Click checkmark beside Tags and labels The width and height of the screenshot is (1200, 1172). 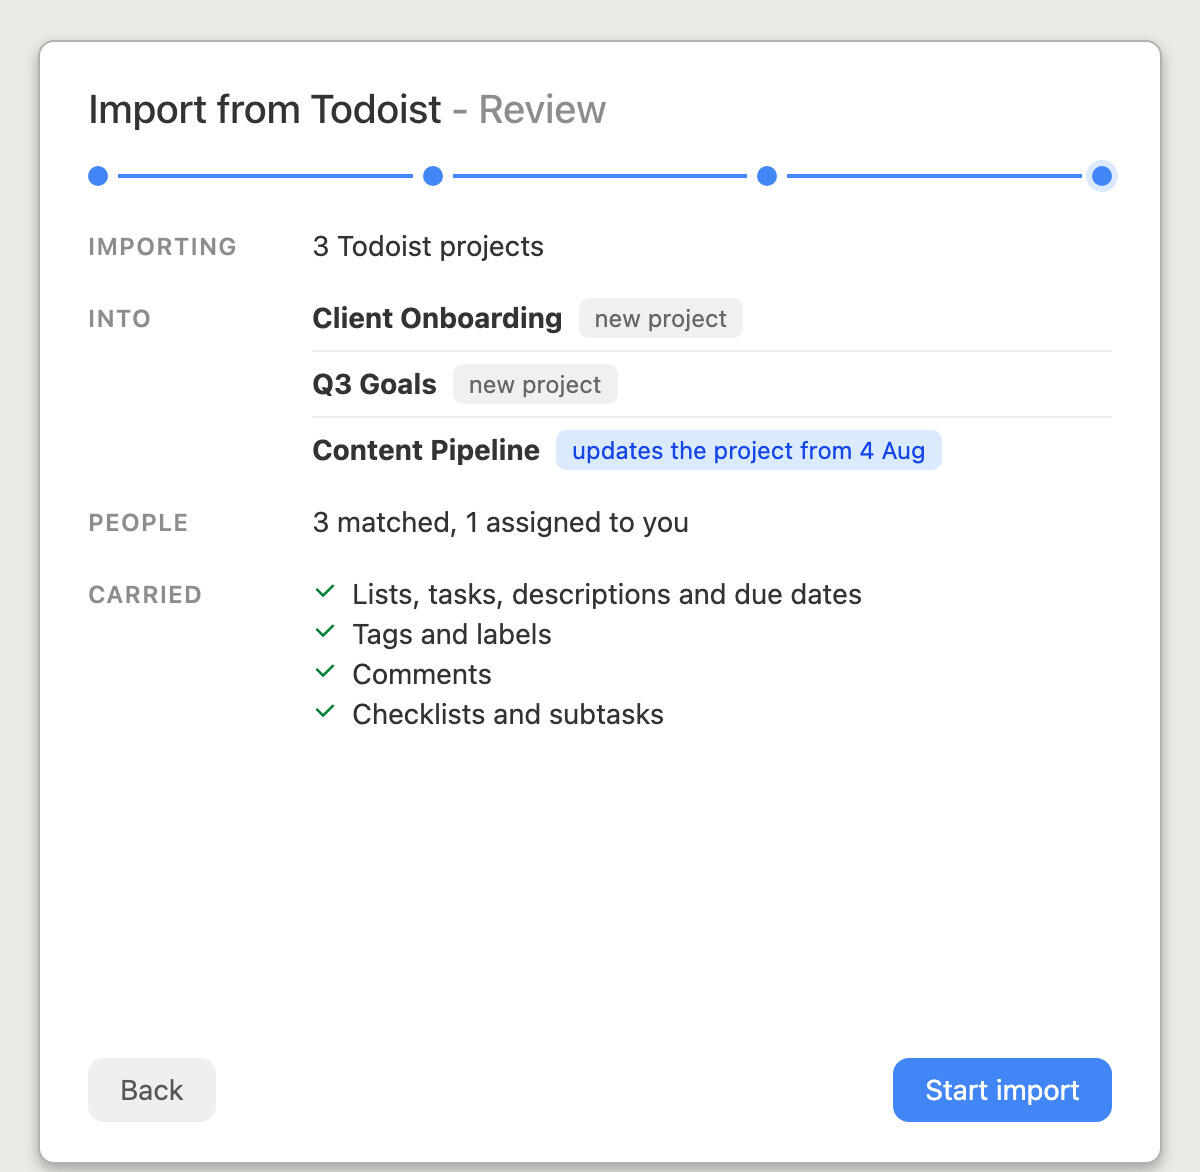coord(325,632)
